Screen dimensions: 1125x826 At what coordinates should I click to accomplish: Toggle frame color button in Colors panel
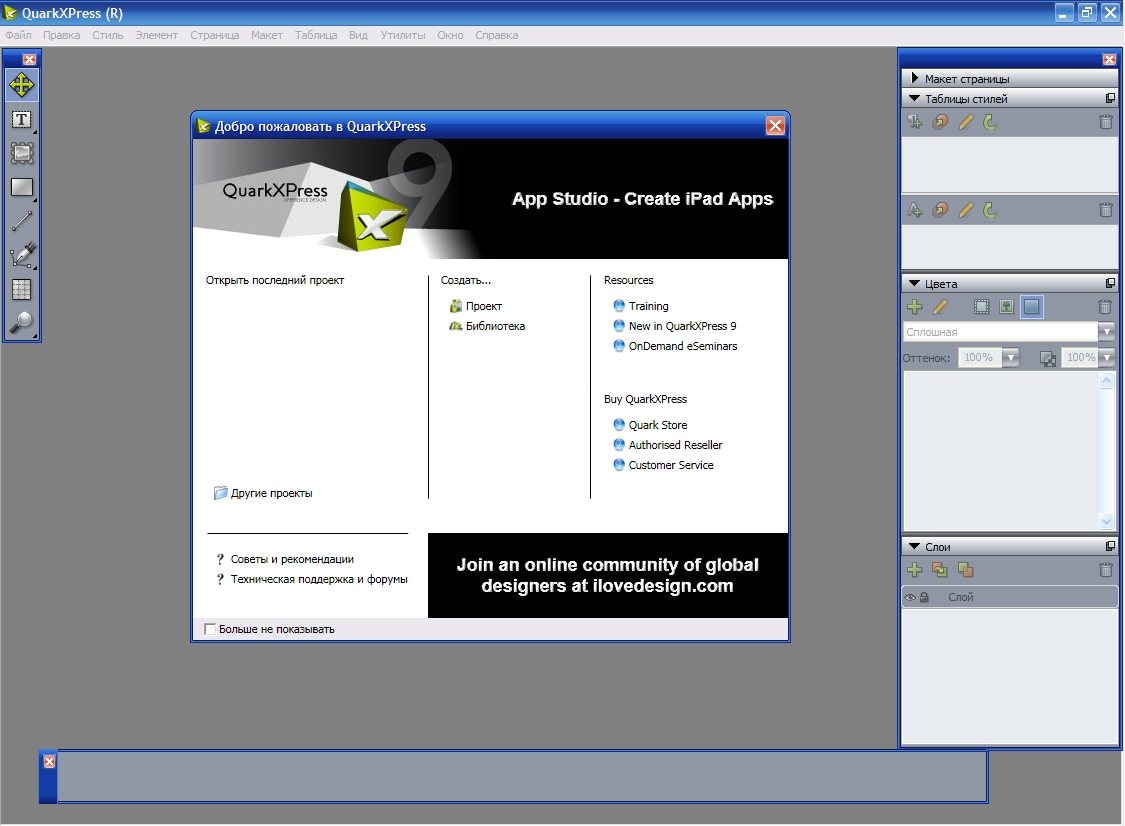(982, 307)
